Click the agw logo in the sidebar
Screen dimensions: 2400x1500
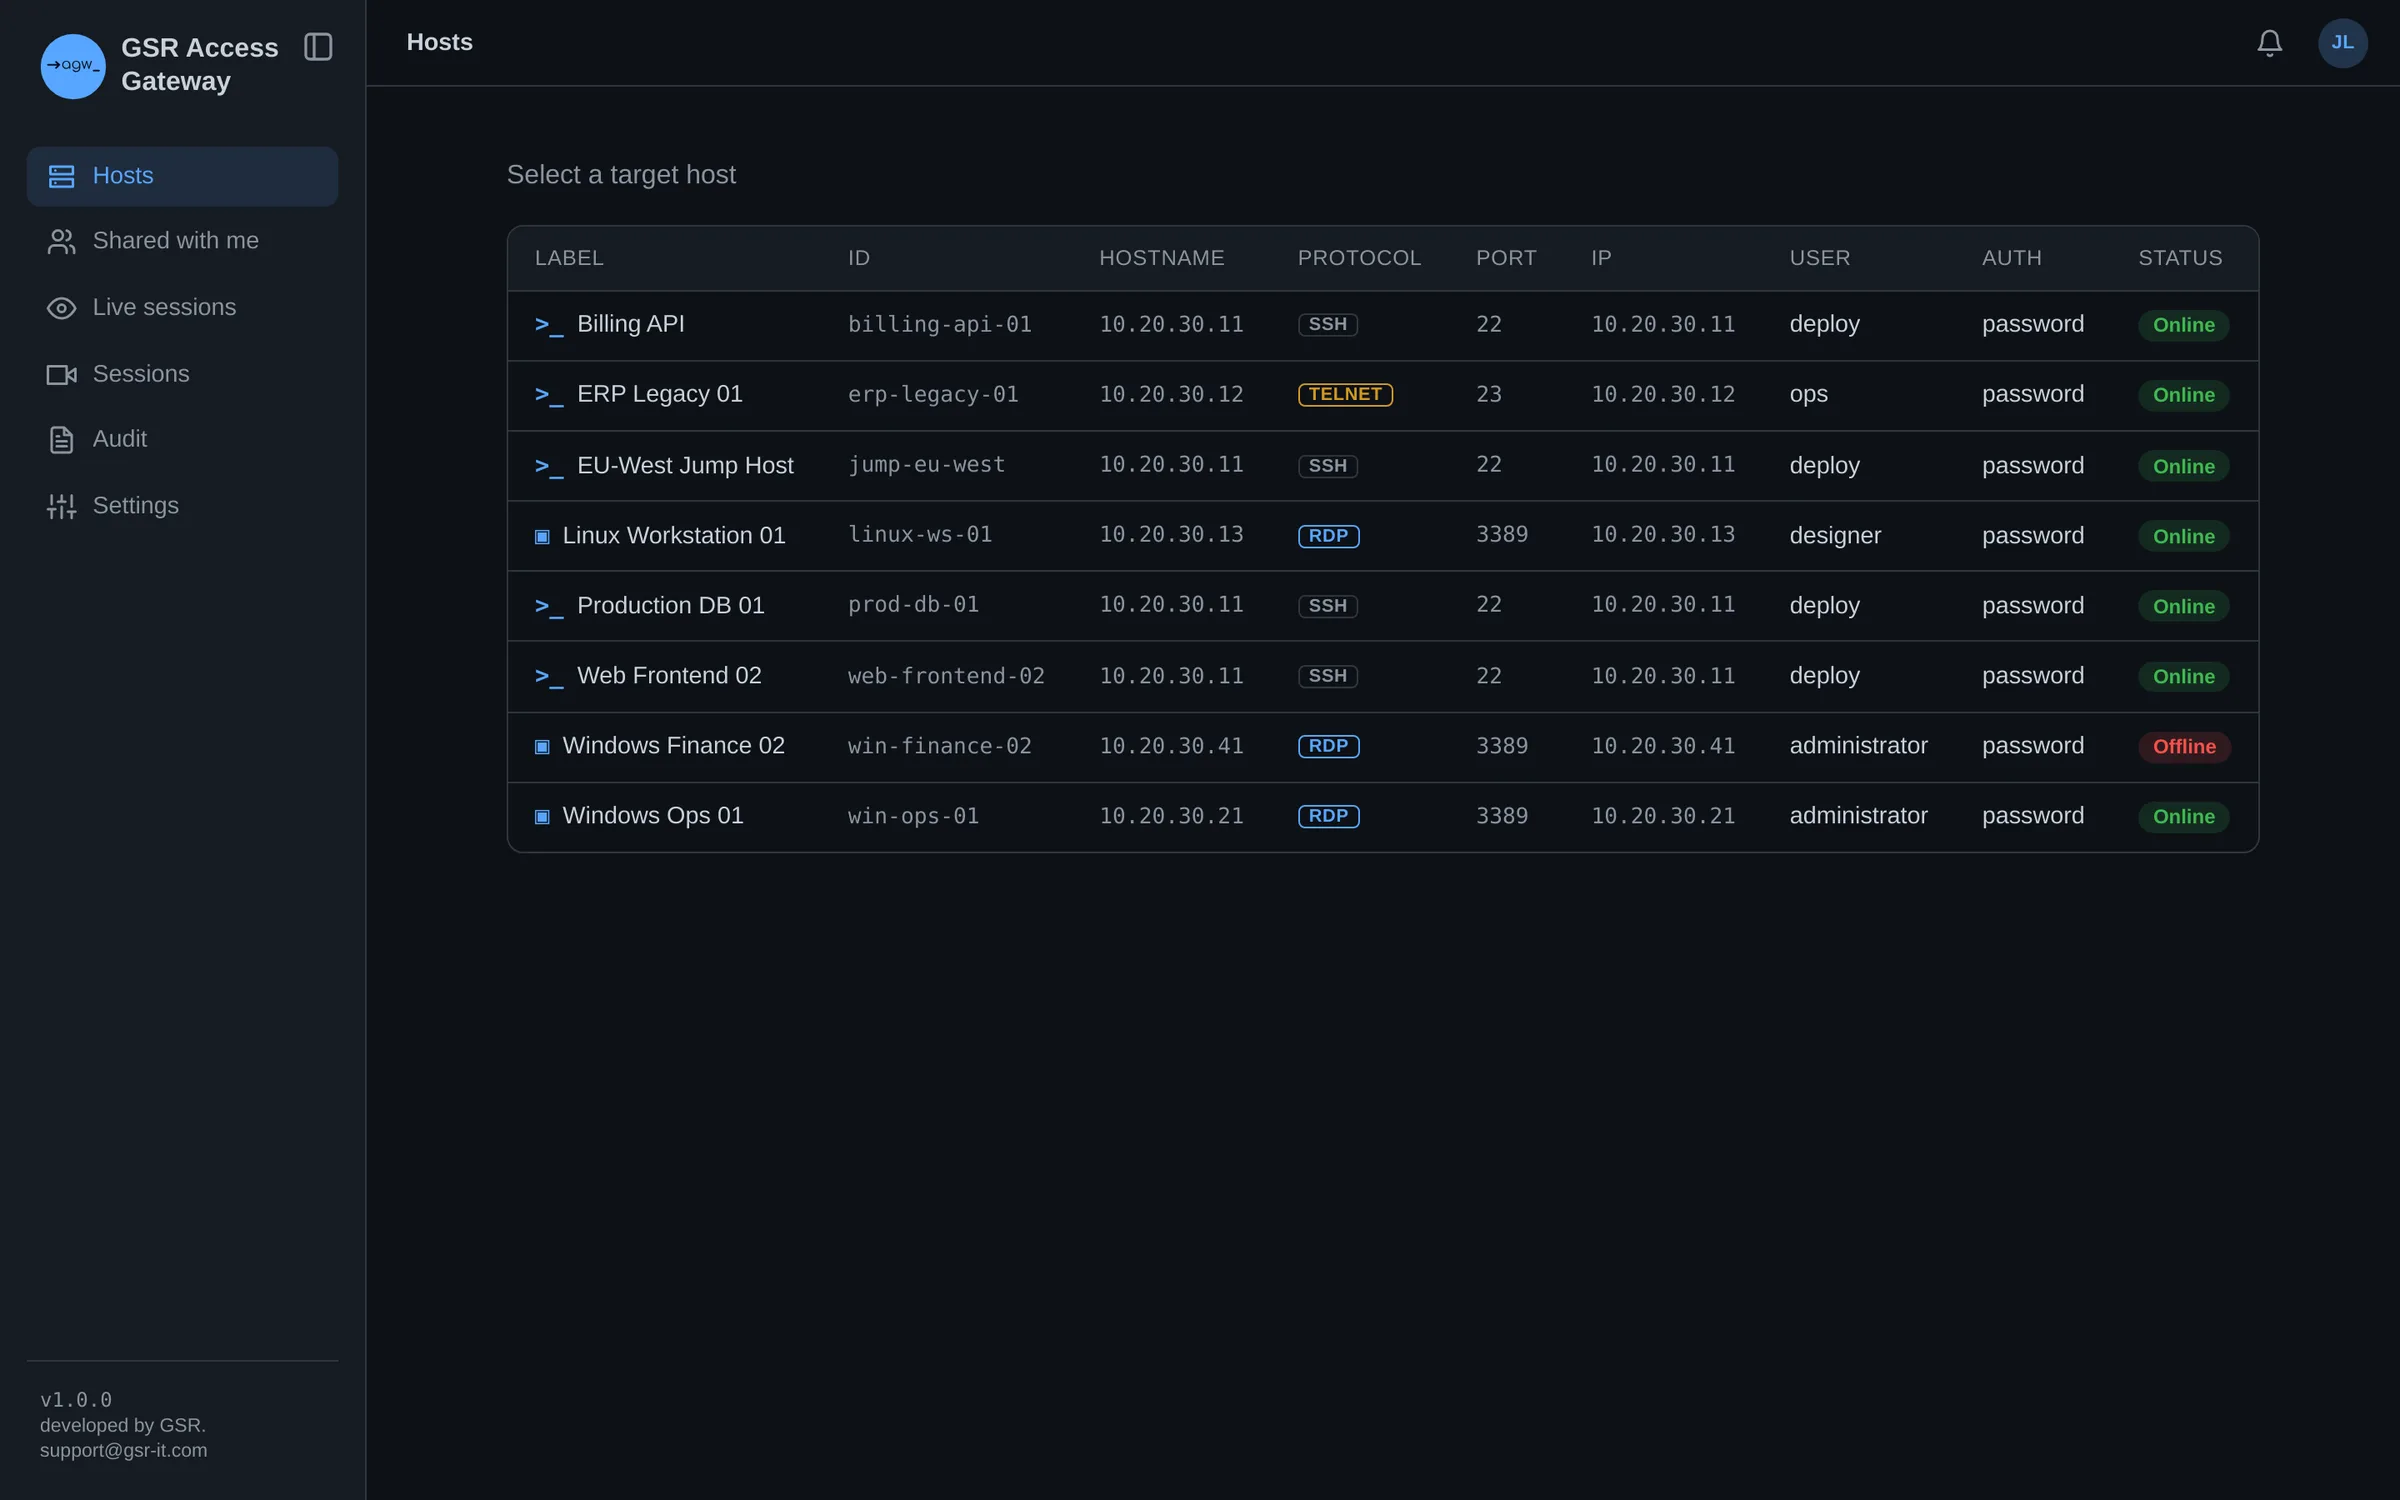click(x=72, y=66)
